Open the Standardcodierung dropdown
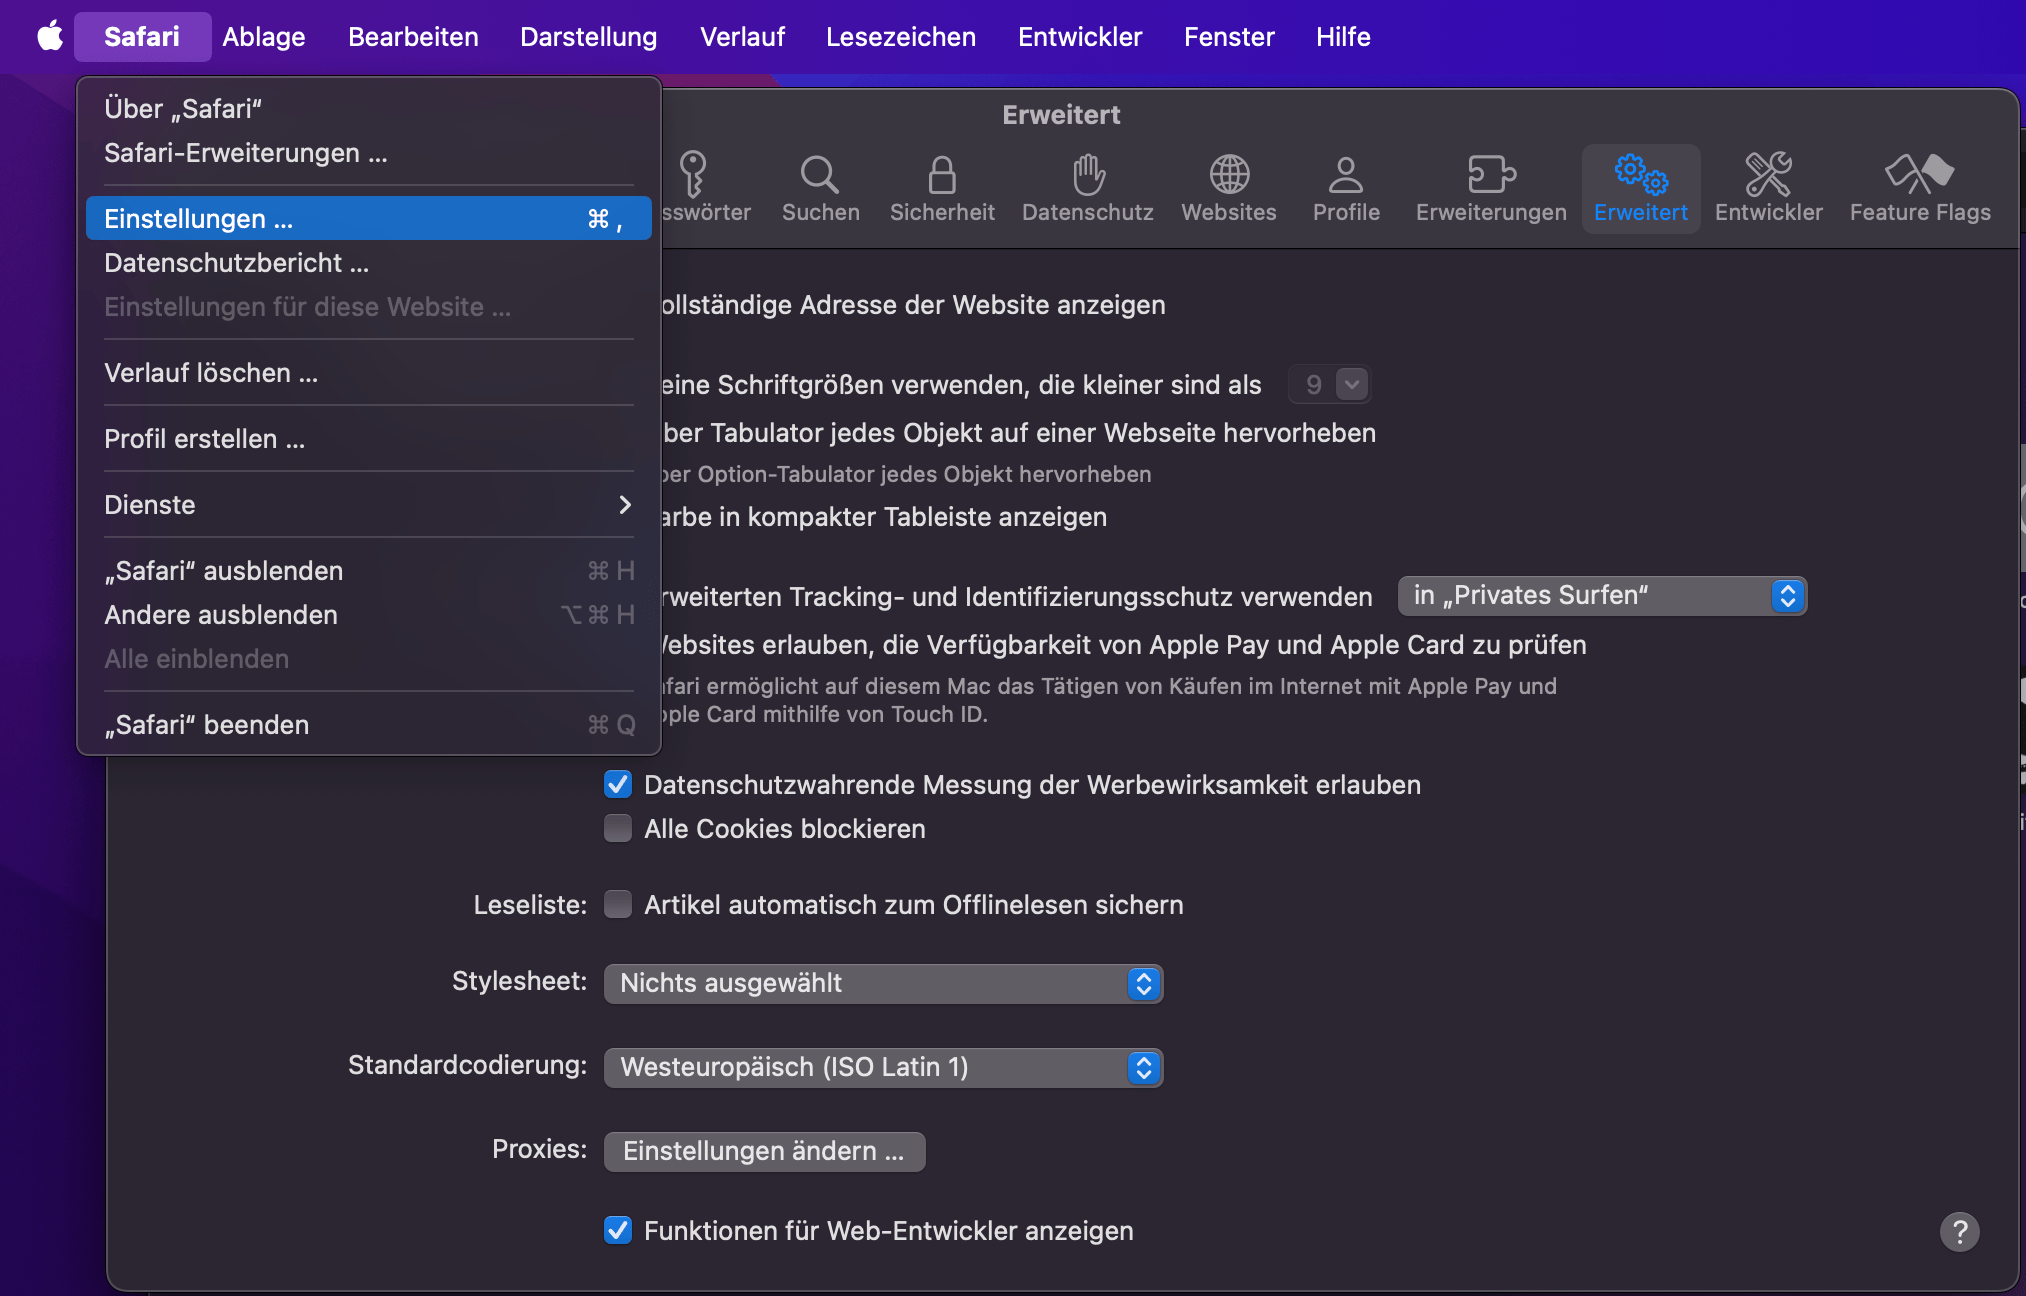The height and width of the screenshot is (1296, 2026). [883, 1068]
